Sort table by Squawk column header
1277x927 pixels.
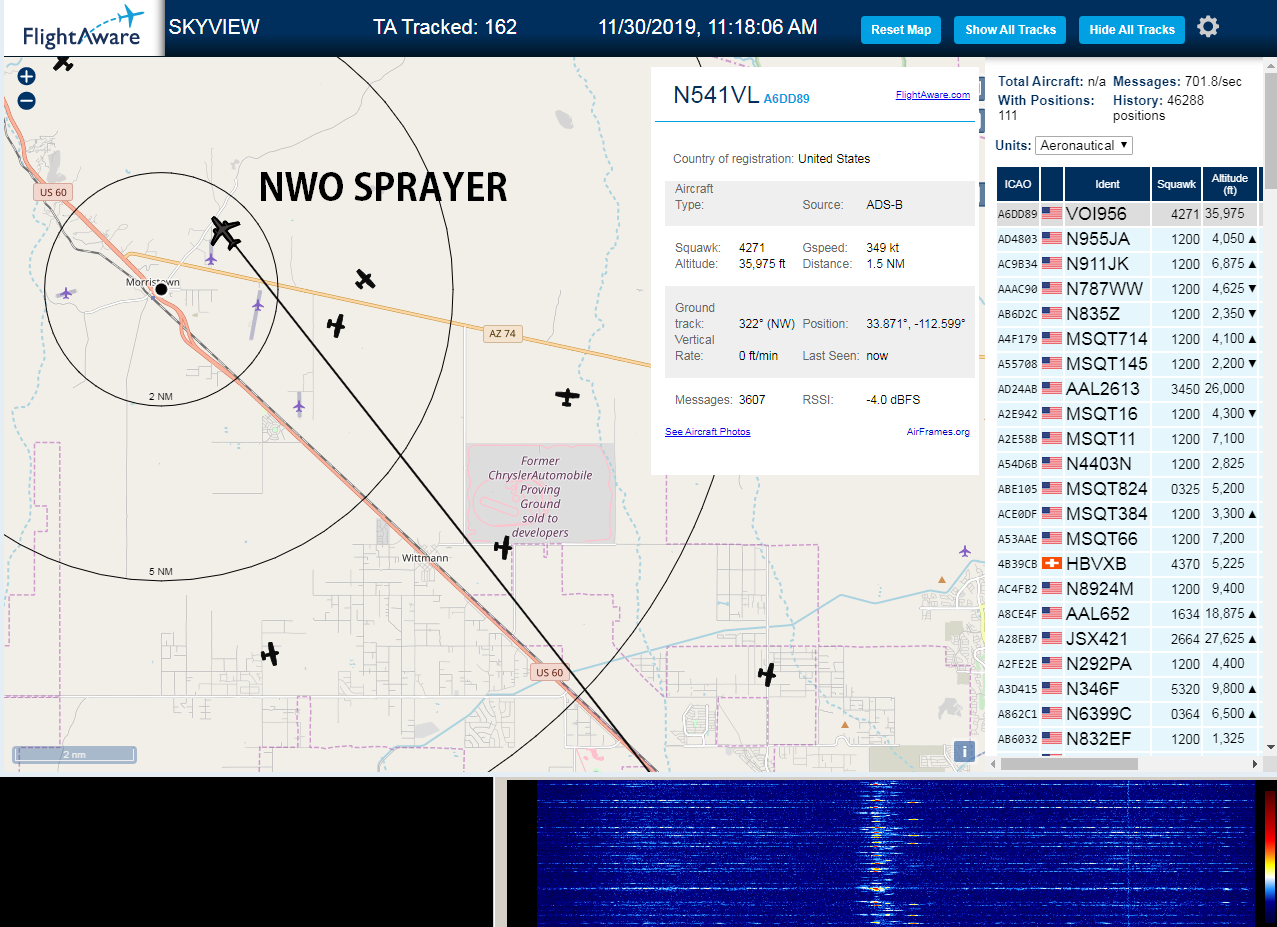coord(1176,184)
